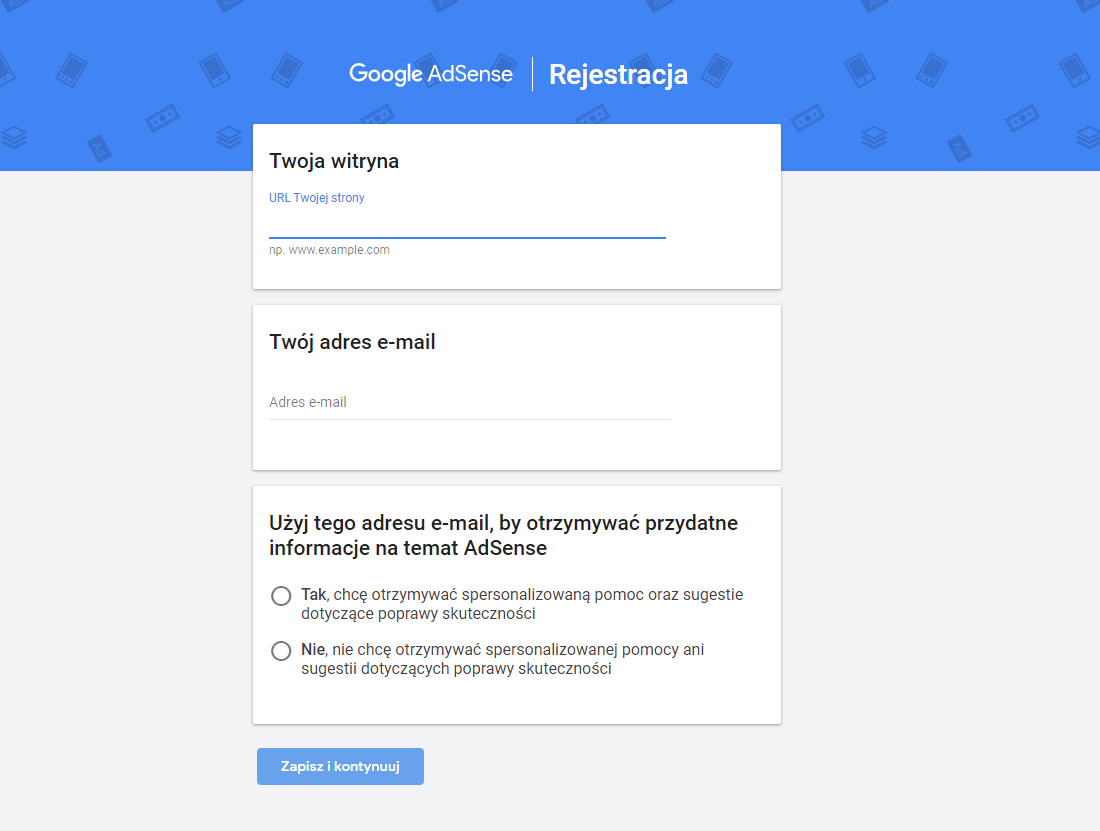This screenshot has width=1100, height=831.
Task: Focus the URL Twojej strony input field
Action: [x=467, y=224]
